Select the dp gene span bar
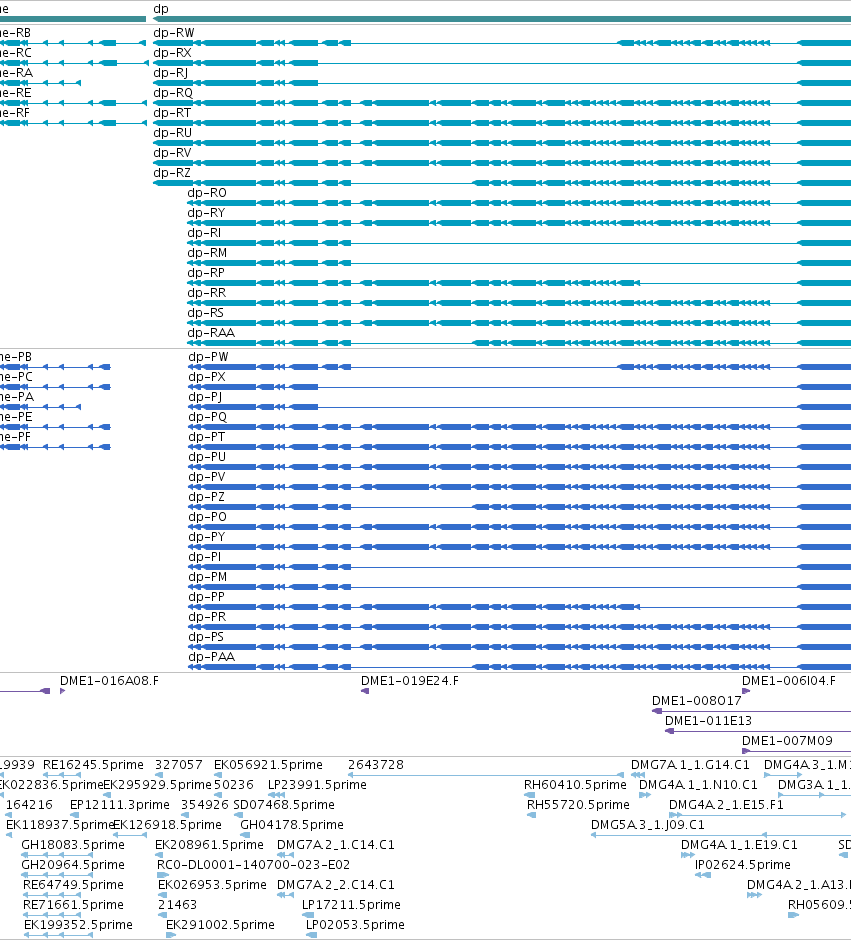This screenshot has height=940, width=851. coord(502,19)
